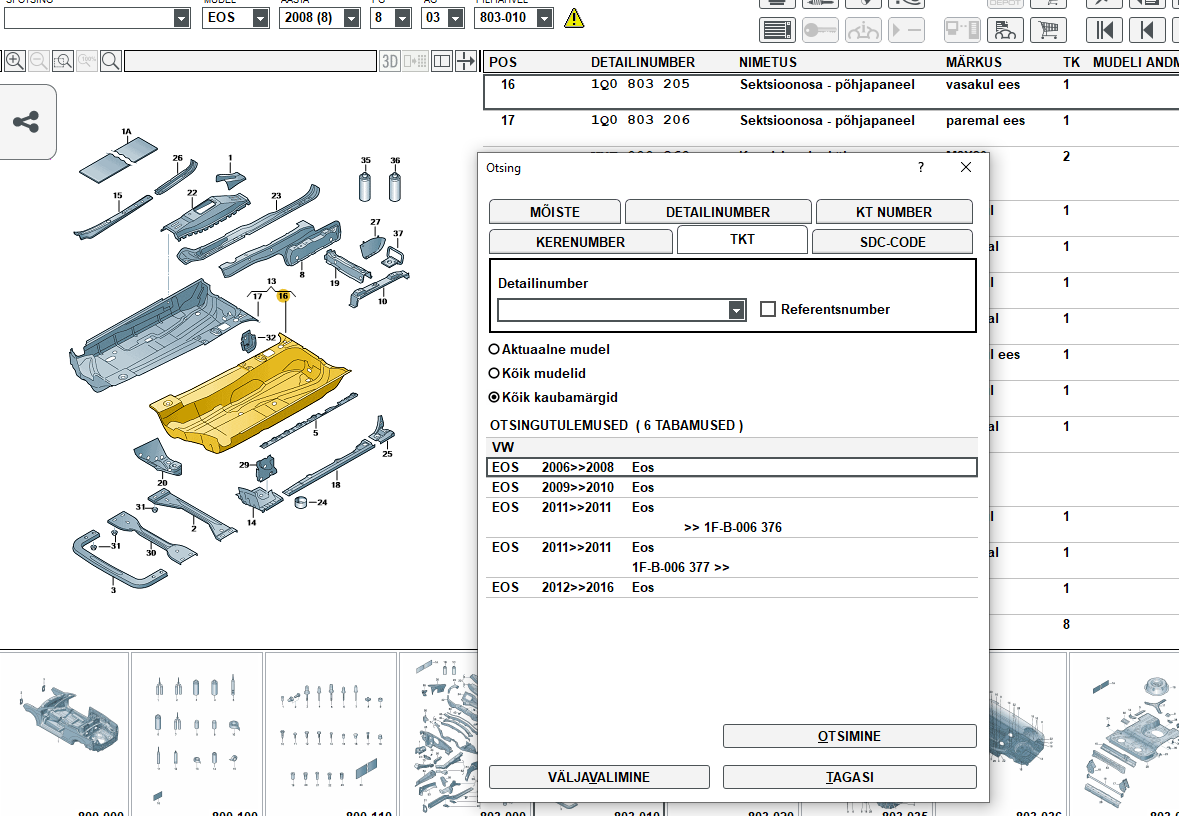1179x816 pixels.
Task: Click the TAGASI back button
Action: 849,777
